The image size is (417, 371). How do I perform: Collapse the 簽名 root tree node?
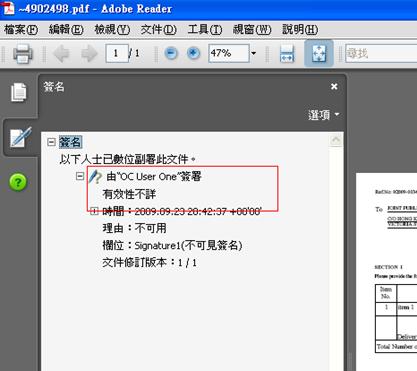point(51,142)
